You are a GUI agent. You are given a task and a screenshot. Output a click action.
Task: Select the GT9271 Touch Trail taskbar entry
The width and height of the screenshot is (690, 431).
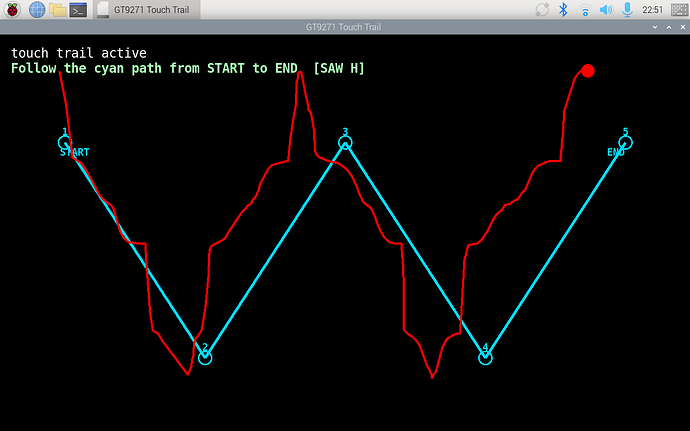[x=147, y=10]
